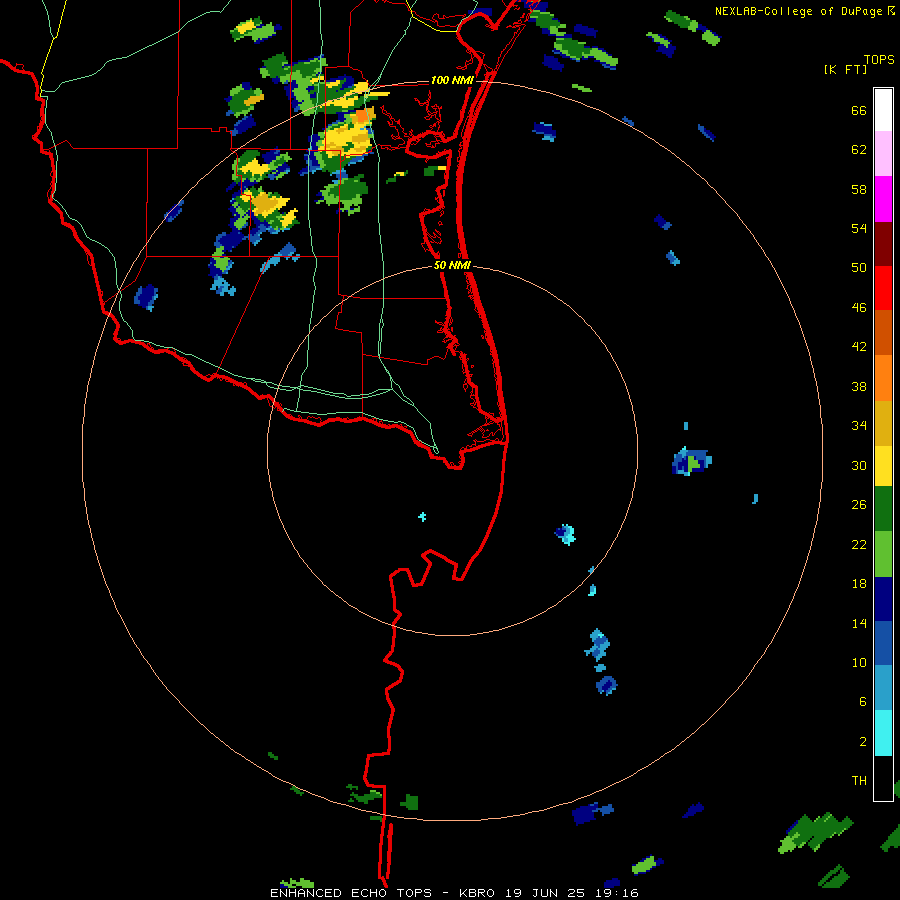The width and height of the screenshot is (900, 900).
Task: Pick the dark red maroon swatch on scale
Action: point(883,243)
